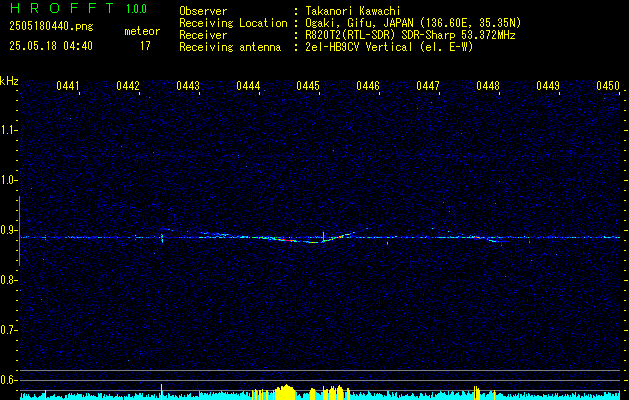Click the 0443 time marker
Image resolution: width=629 pixels, height=400 pixels.
[188, 86]
